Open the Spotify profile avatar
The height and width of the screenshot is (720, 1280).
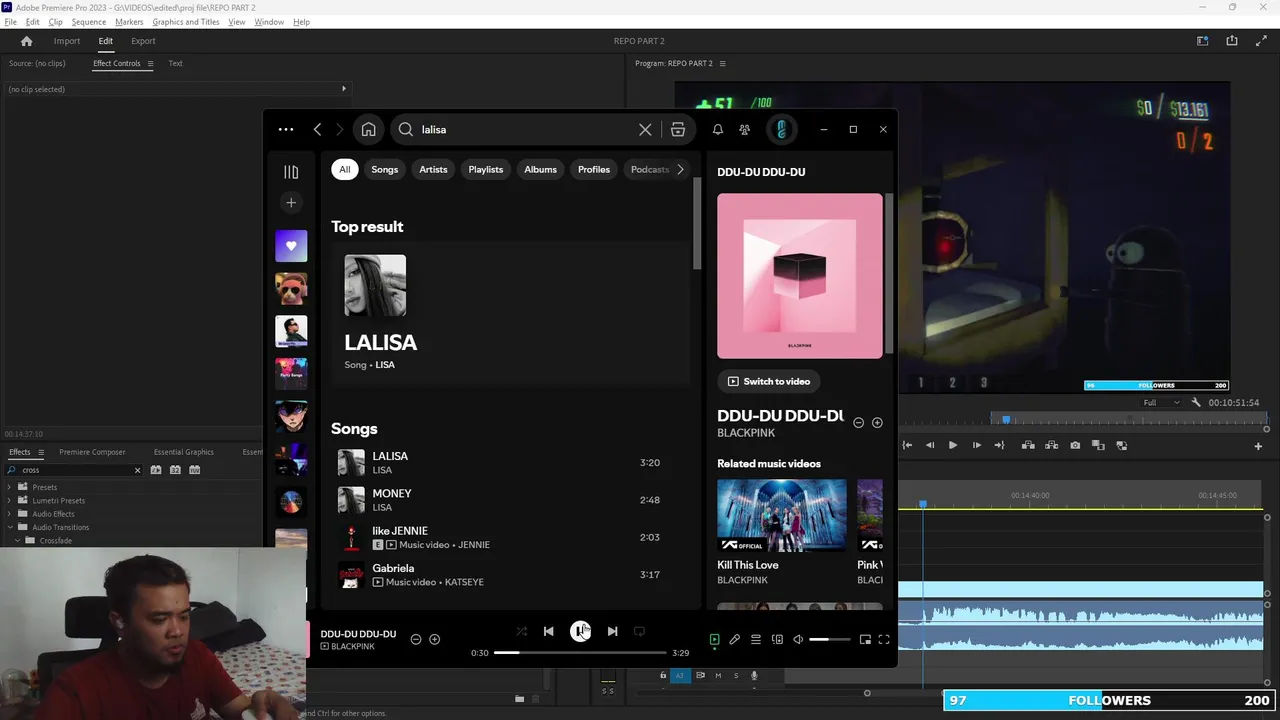pyautogui.click(x=782, y=129)
